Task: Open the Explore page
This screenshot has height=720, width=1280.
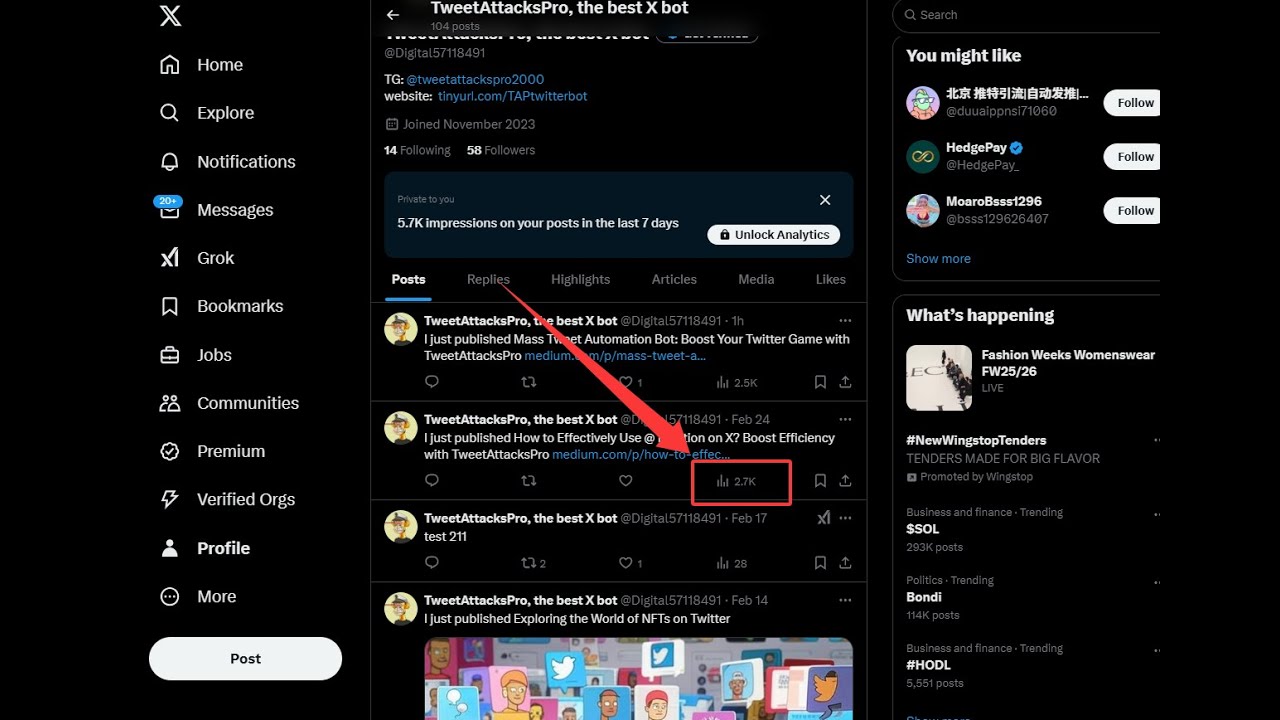Action: (225, 113)
